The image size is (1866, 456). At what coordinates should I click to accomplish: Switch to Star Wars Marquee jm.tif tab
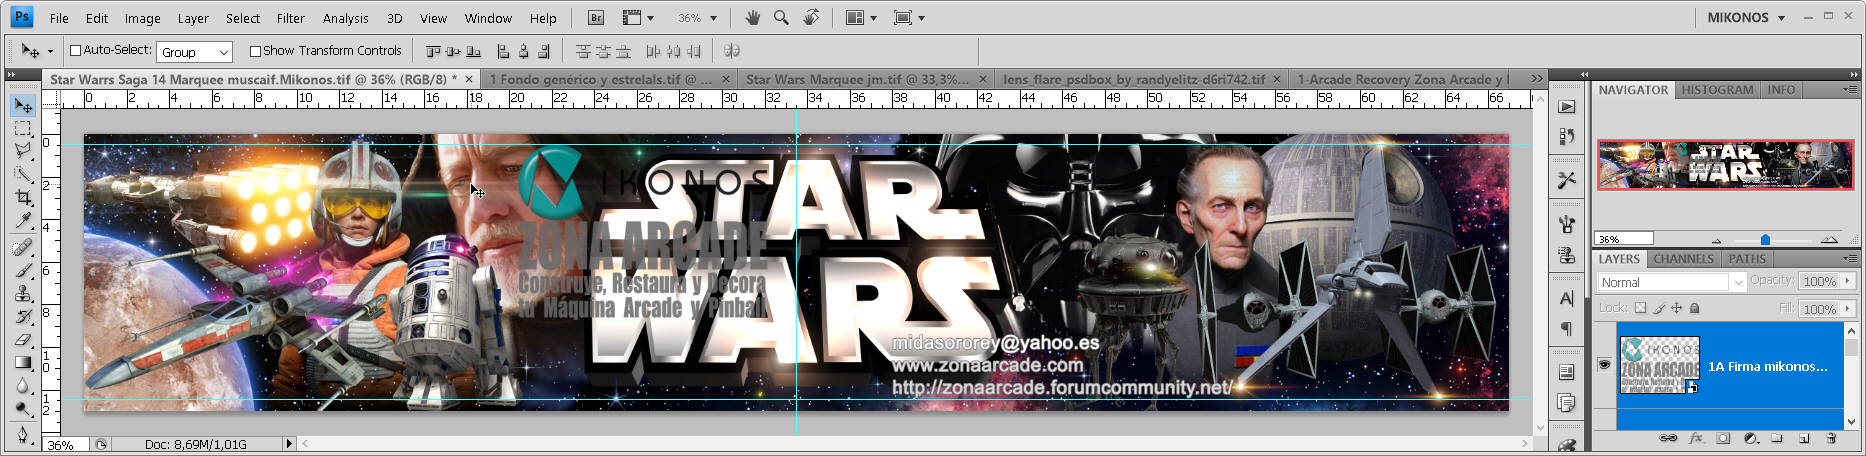click(858, 79)
